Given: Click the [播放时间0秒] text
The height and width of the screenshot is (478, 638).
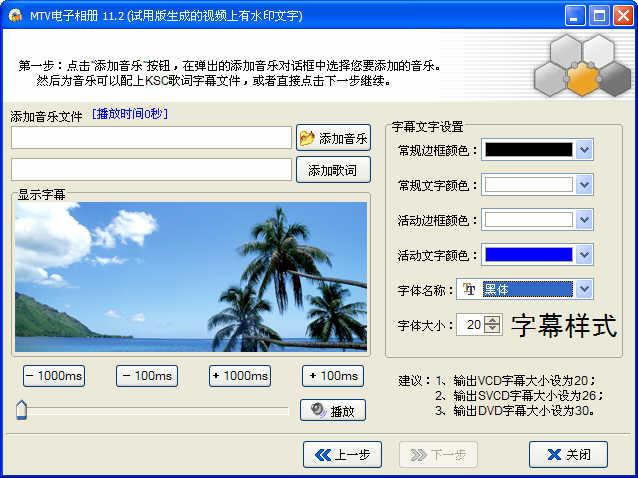Looking at the screenshot, I should tap(130, 113).
